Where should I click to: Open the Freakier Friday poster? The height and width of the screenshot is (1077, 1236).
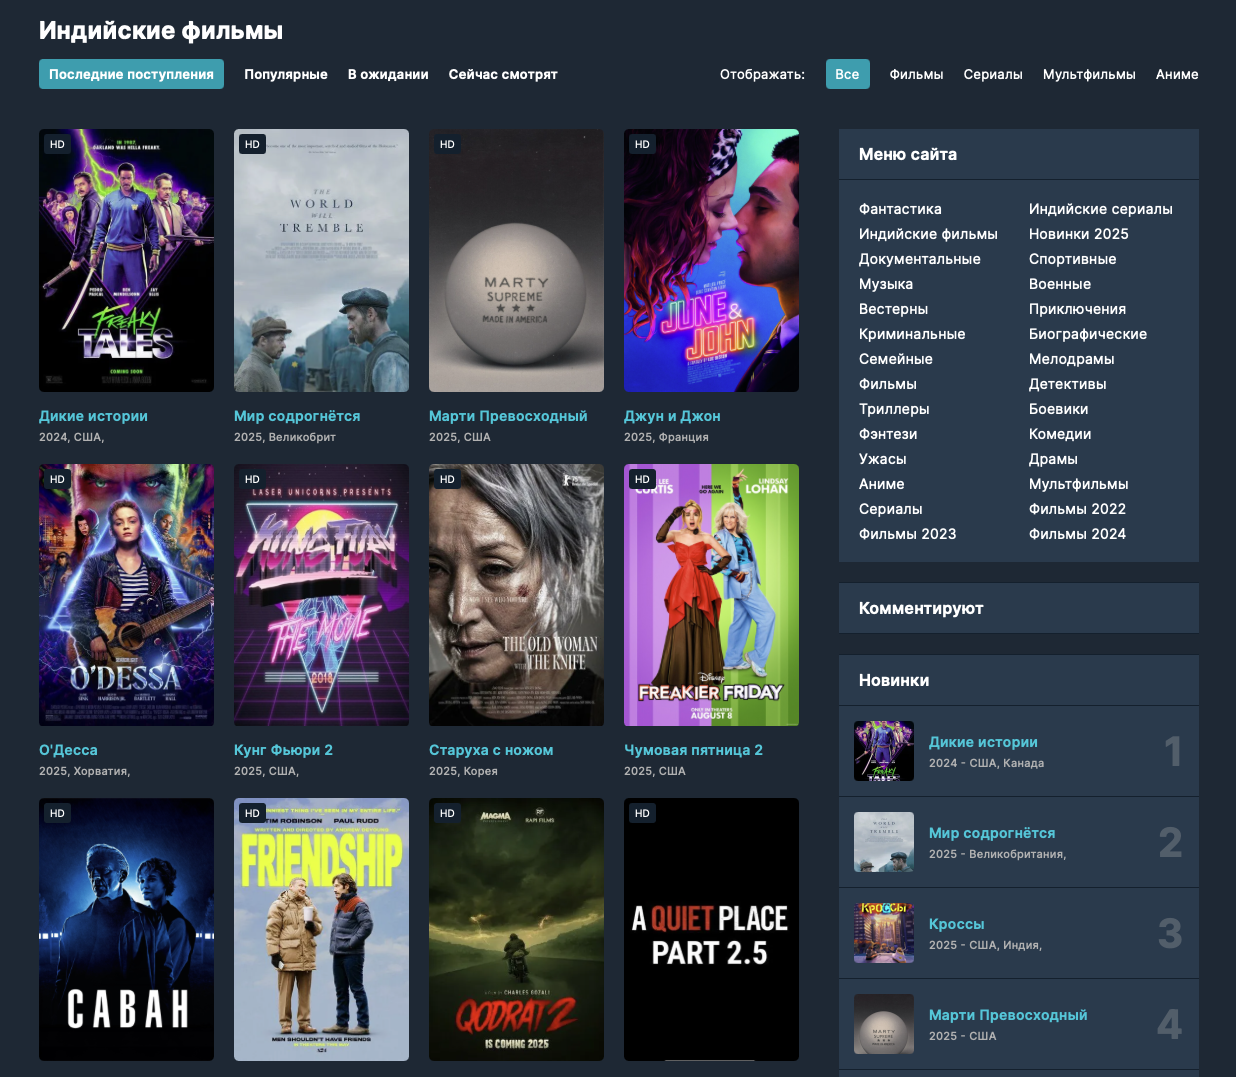[711, 594]
